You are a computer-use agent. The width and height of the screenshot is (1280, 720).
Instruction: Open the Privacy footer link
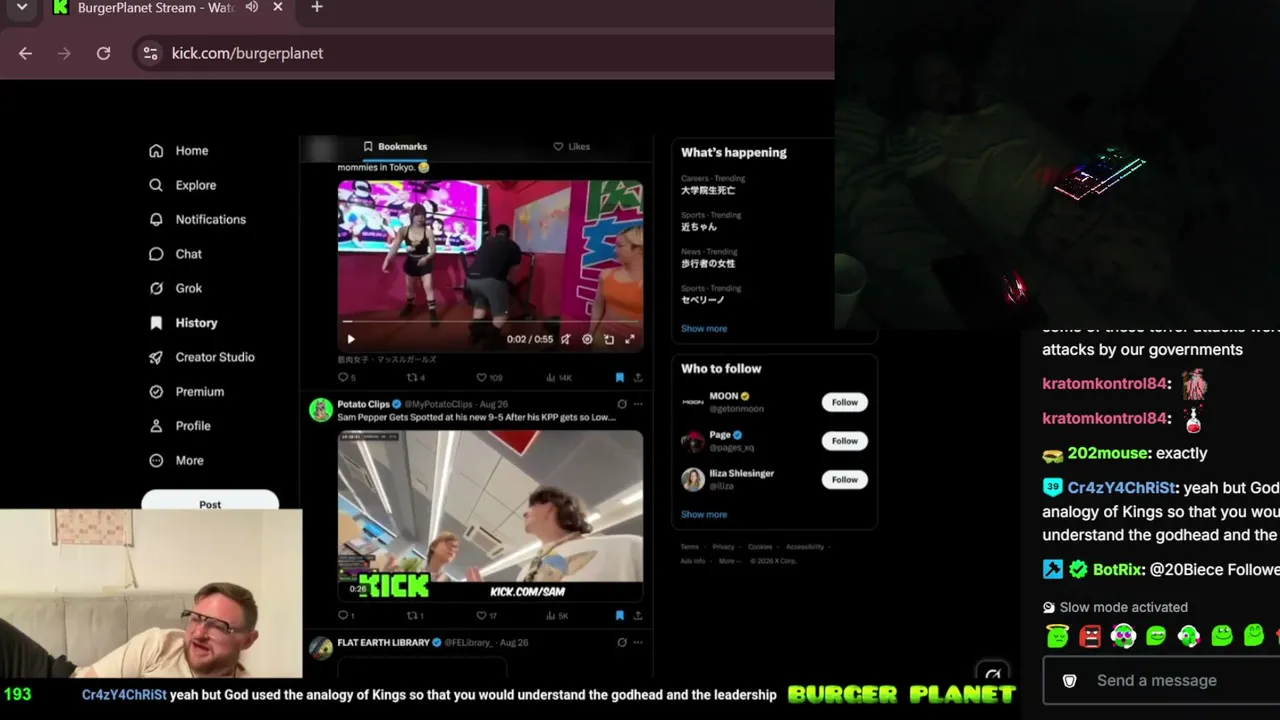pyautogui.click(x=723, y=547)
